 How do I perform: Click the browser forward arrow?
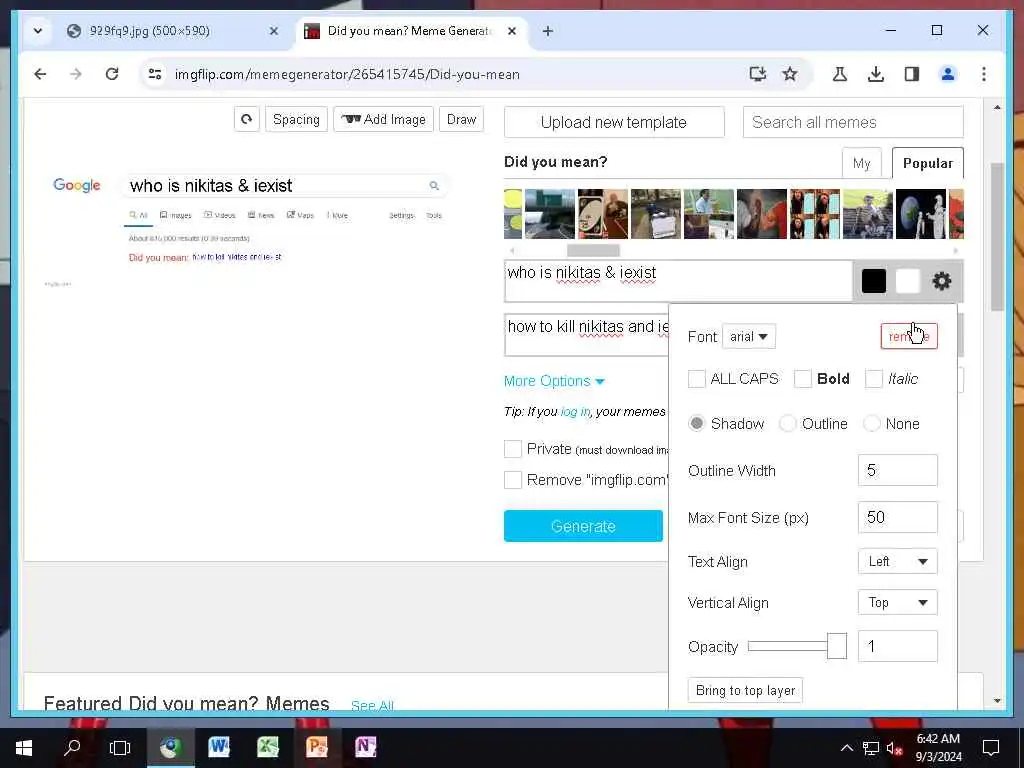(x=76, y=74)
